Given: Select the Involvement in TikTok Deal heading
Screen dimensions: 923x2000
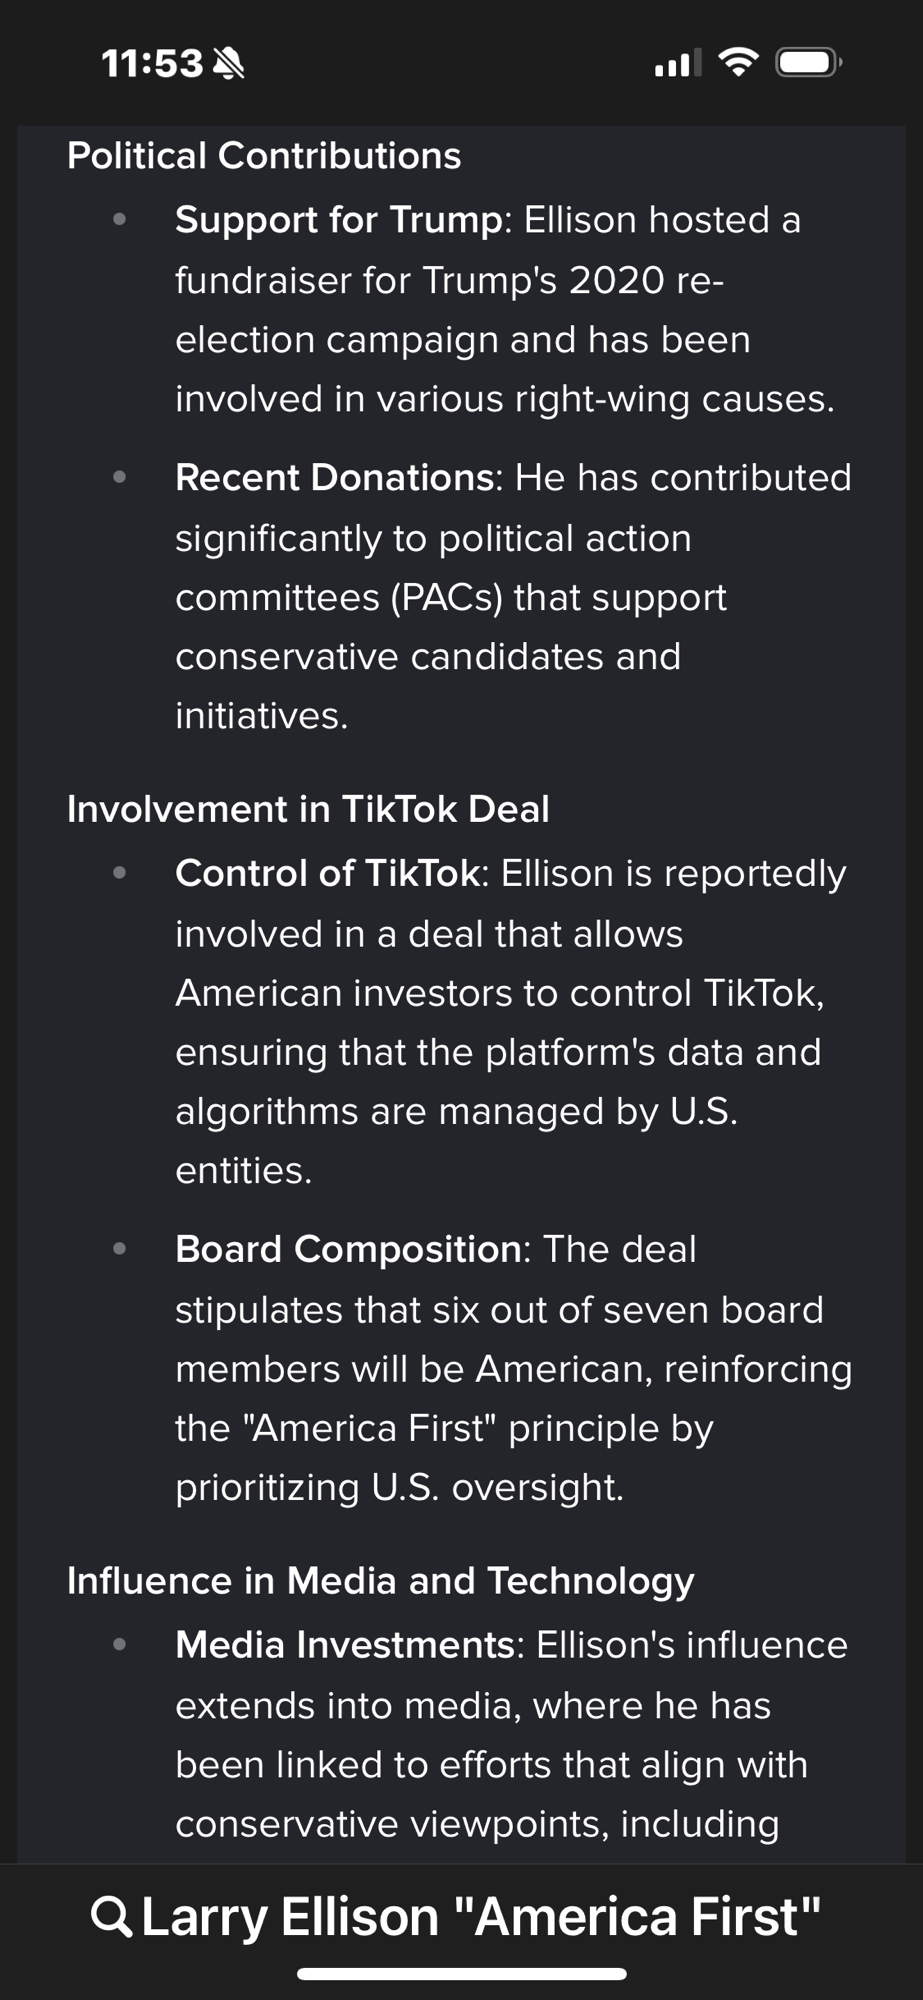Looking at the screenshot, I should tap(308, 809).
